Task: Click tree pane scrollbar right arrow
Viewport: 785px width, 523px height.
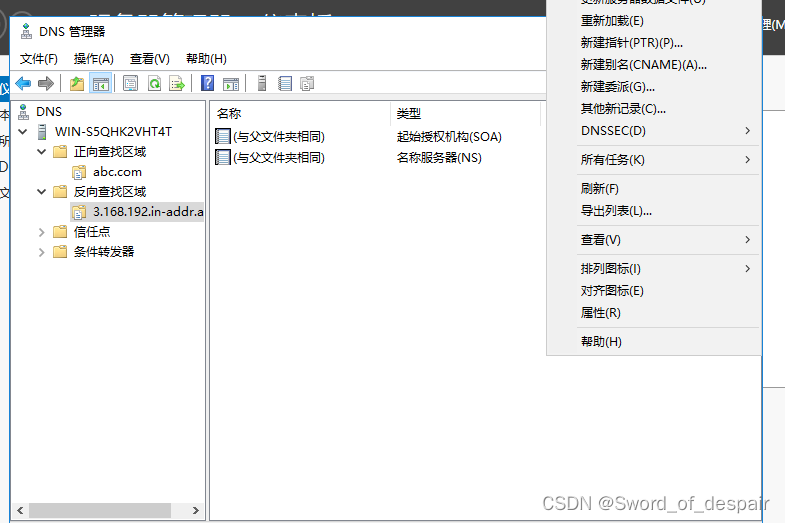Action: click(x=196, y=510)
